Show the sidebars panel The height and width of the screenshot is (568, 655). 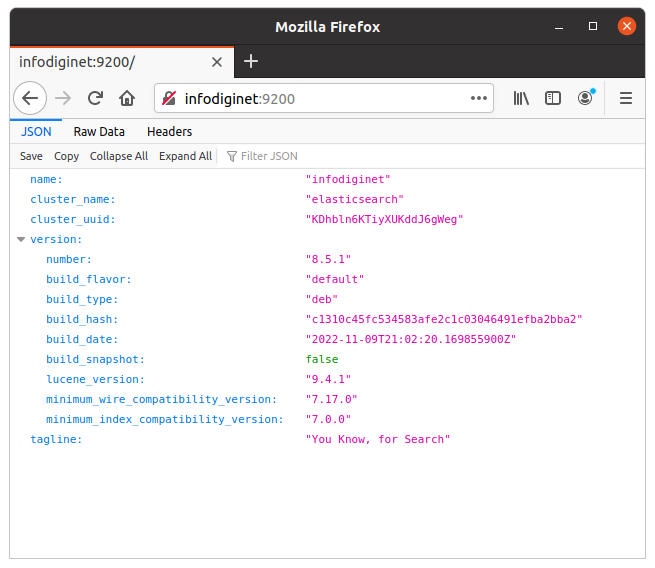tap(553, 99)
